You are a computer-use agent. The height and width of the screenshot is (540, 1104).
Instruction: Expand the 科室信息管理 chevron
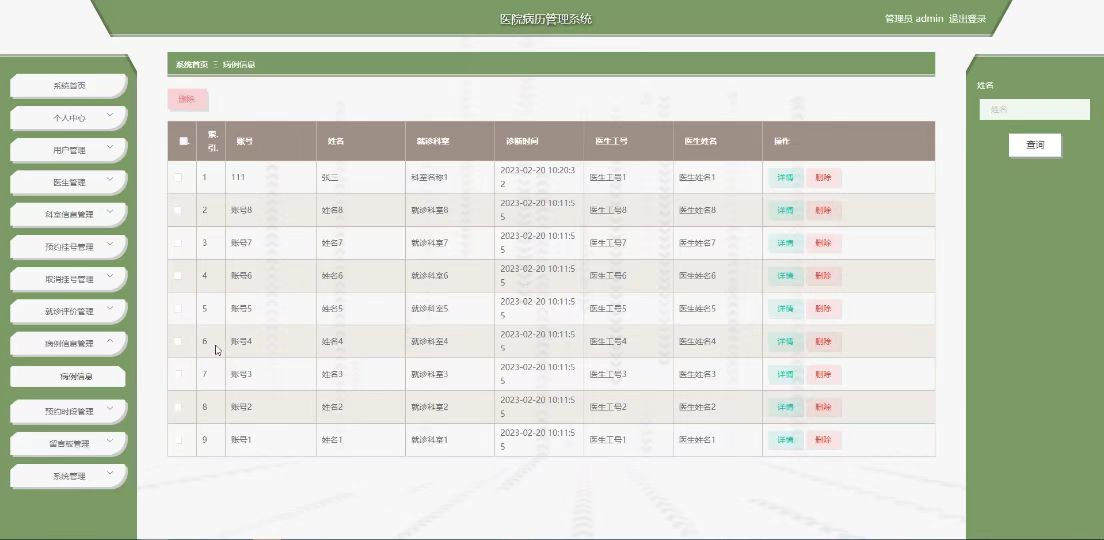[110, 211]
